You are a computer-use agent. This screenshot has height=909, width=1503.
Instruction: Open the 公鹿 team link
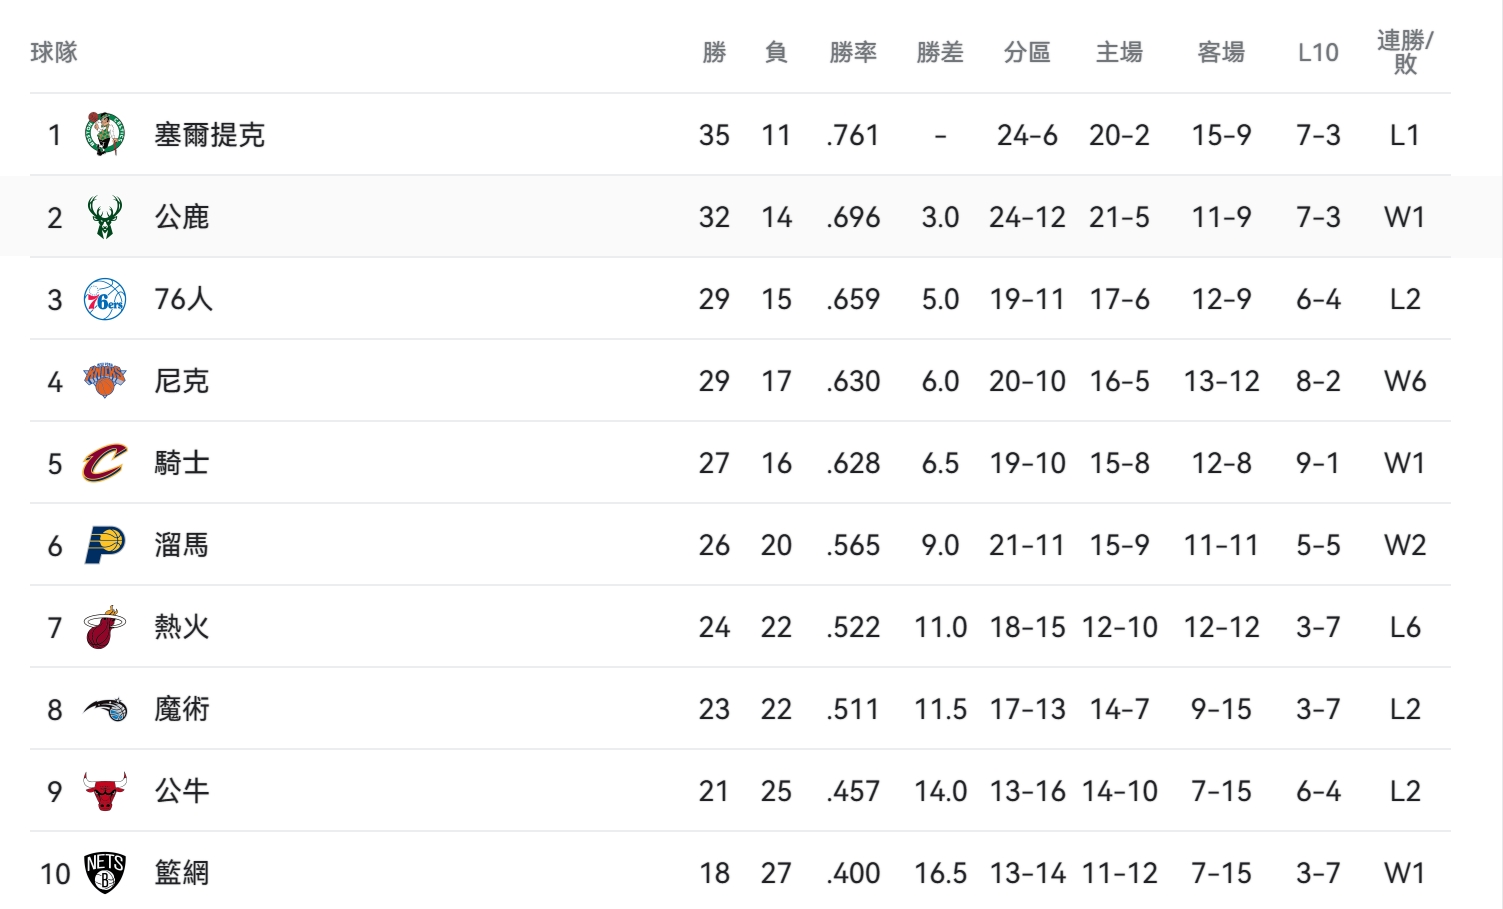182,217
